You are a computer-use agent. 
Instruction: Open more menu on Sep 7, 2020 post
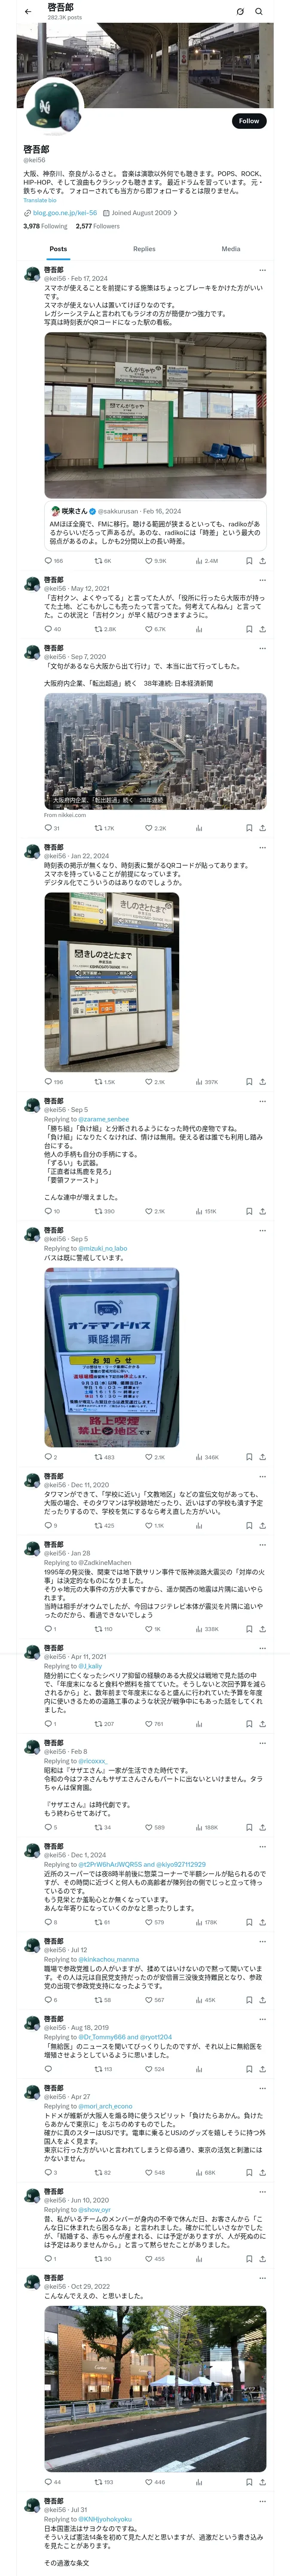pyautogui.click(x=262, y=648)
